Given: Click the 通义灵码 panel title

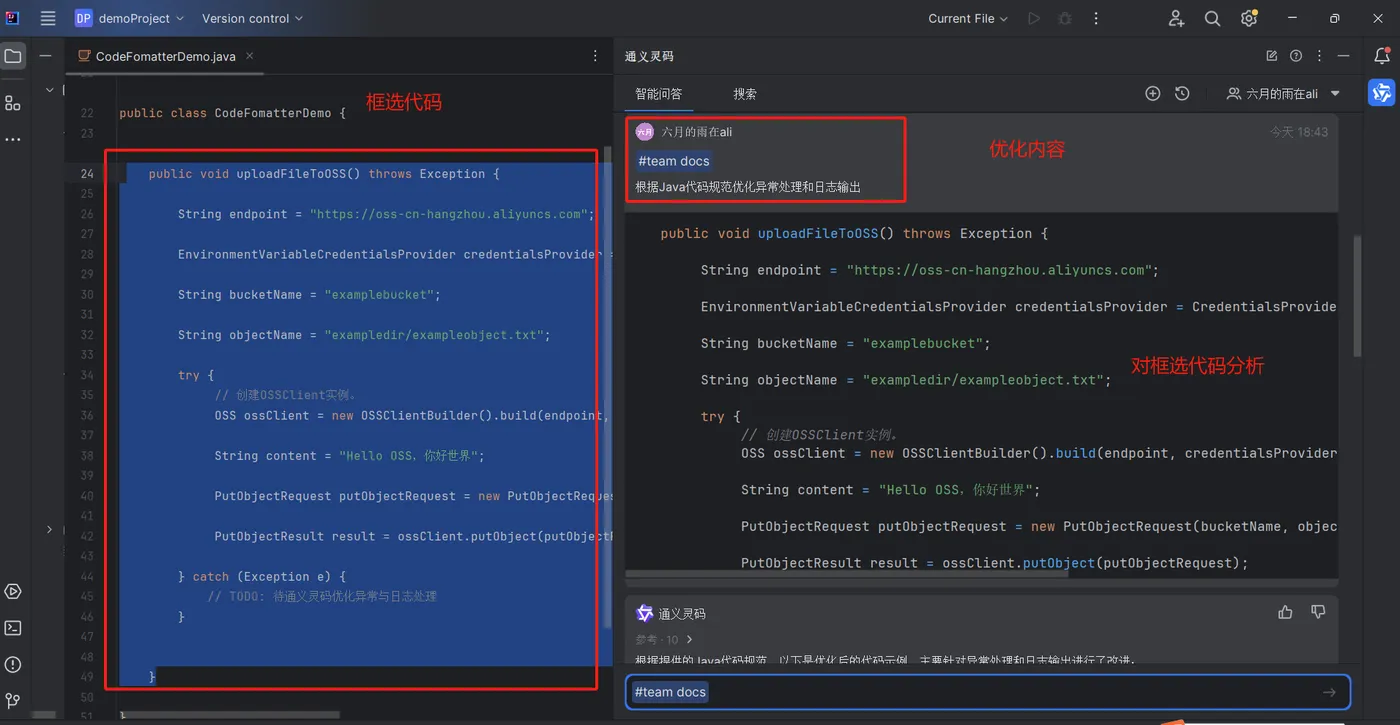Looking at the screenshot, I should [649, 57].
